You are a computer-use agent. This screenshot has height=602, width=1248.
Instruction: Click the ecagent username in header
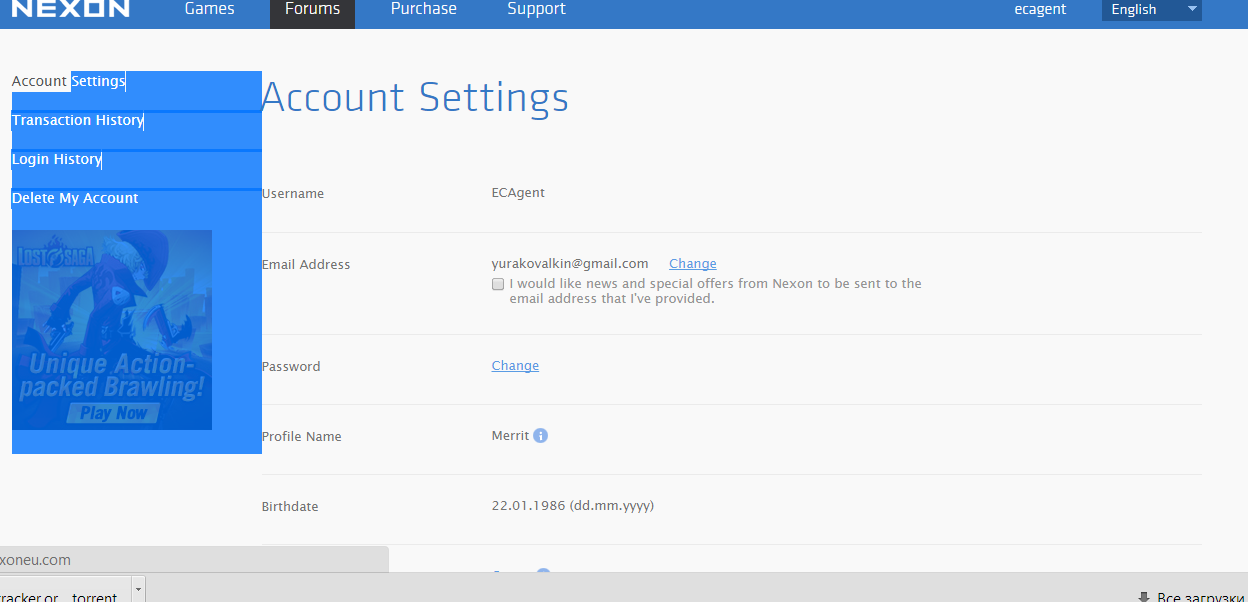(1040, 9)
